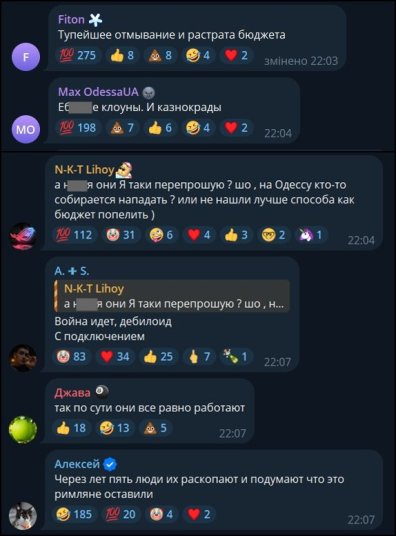Click the heart reaction showing 34
This screenshot has width=396, height=536.
(x=115, y=357)
